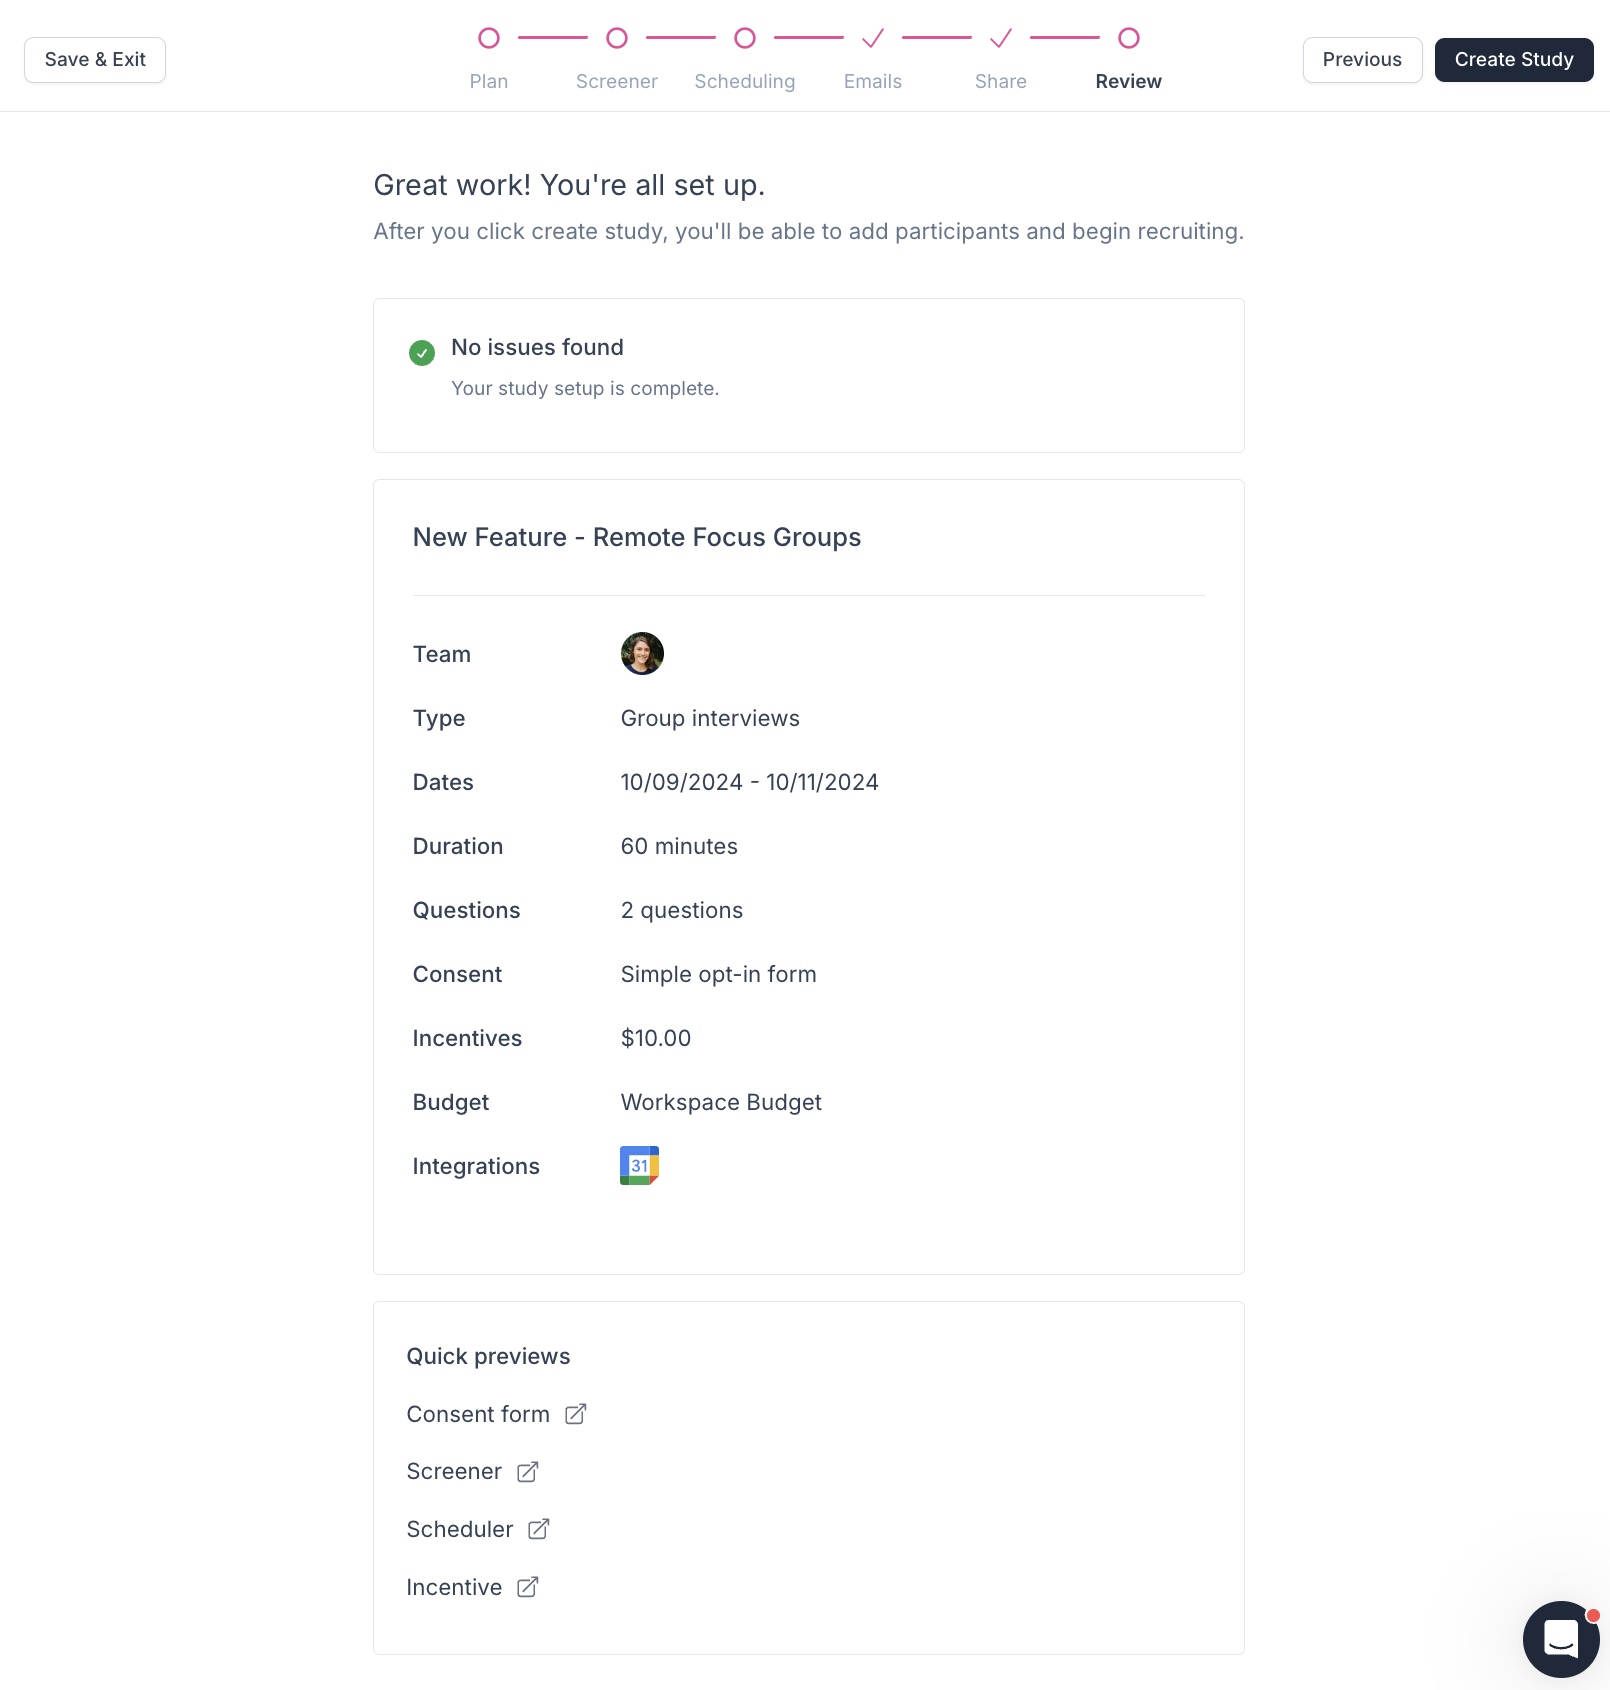Open the chat support widget
The width and height of the screenshot is (1610, 1690).
tap(1560, 1639)
